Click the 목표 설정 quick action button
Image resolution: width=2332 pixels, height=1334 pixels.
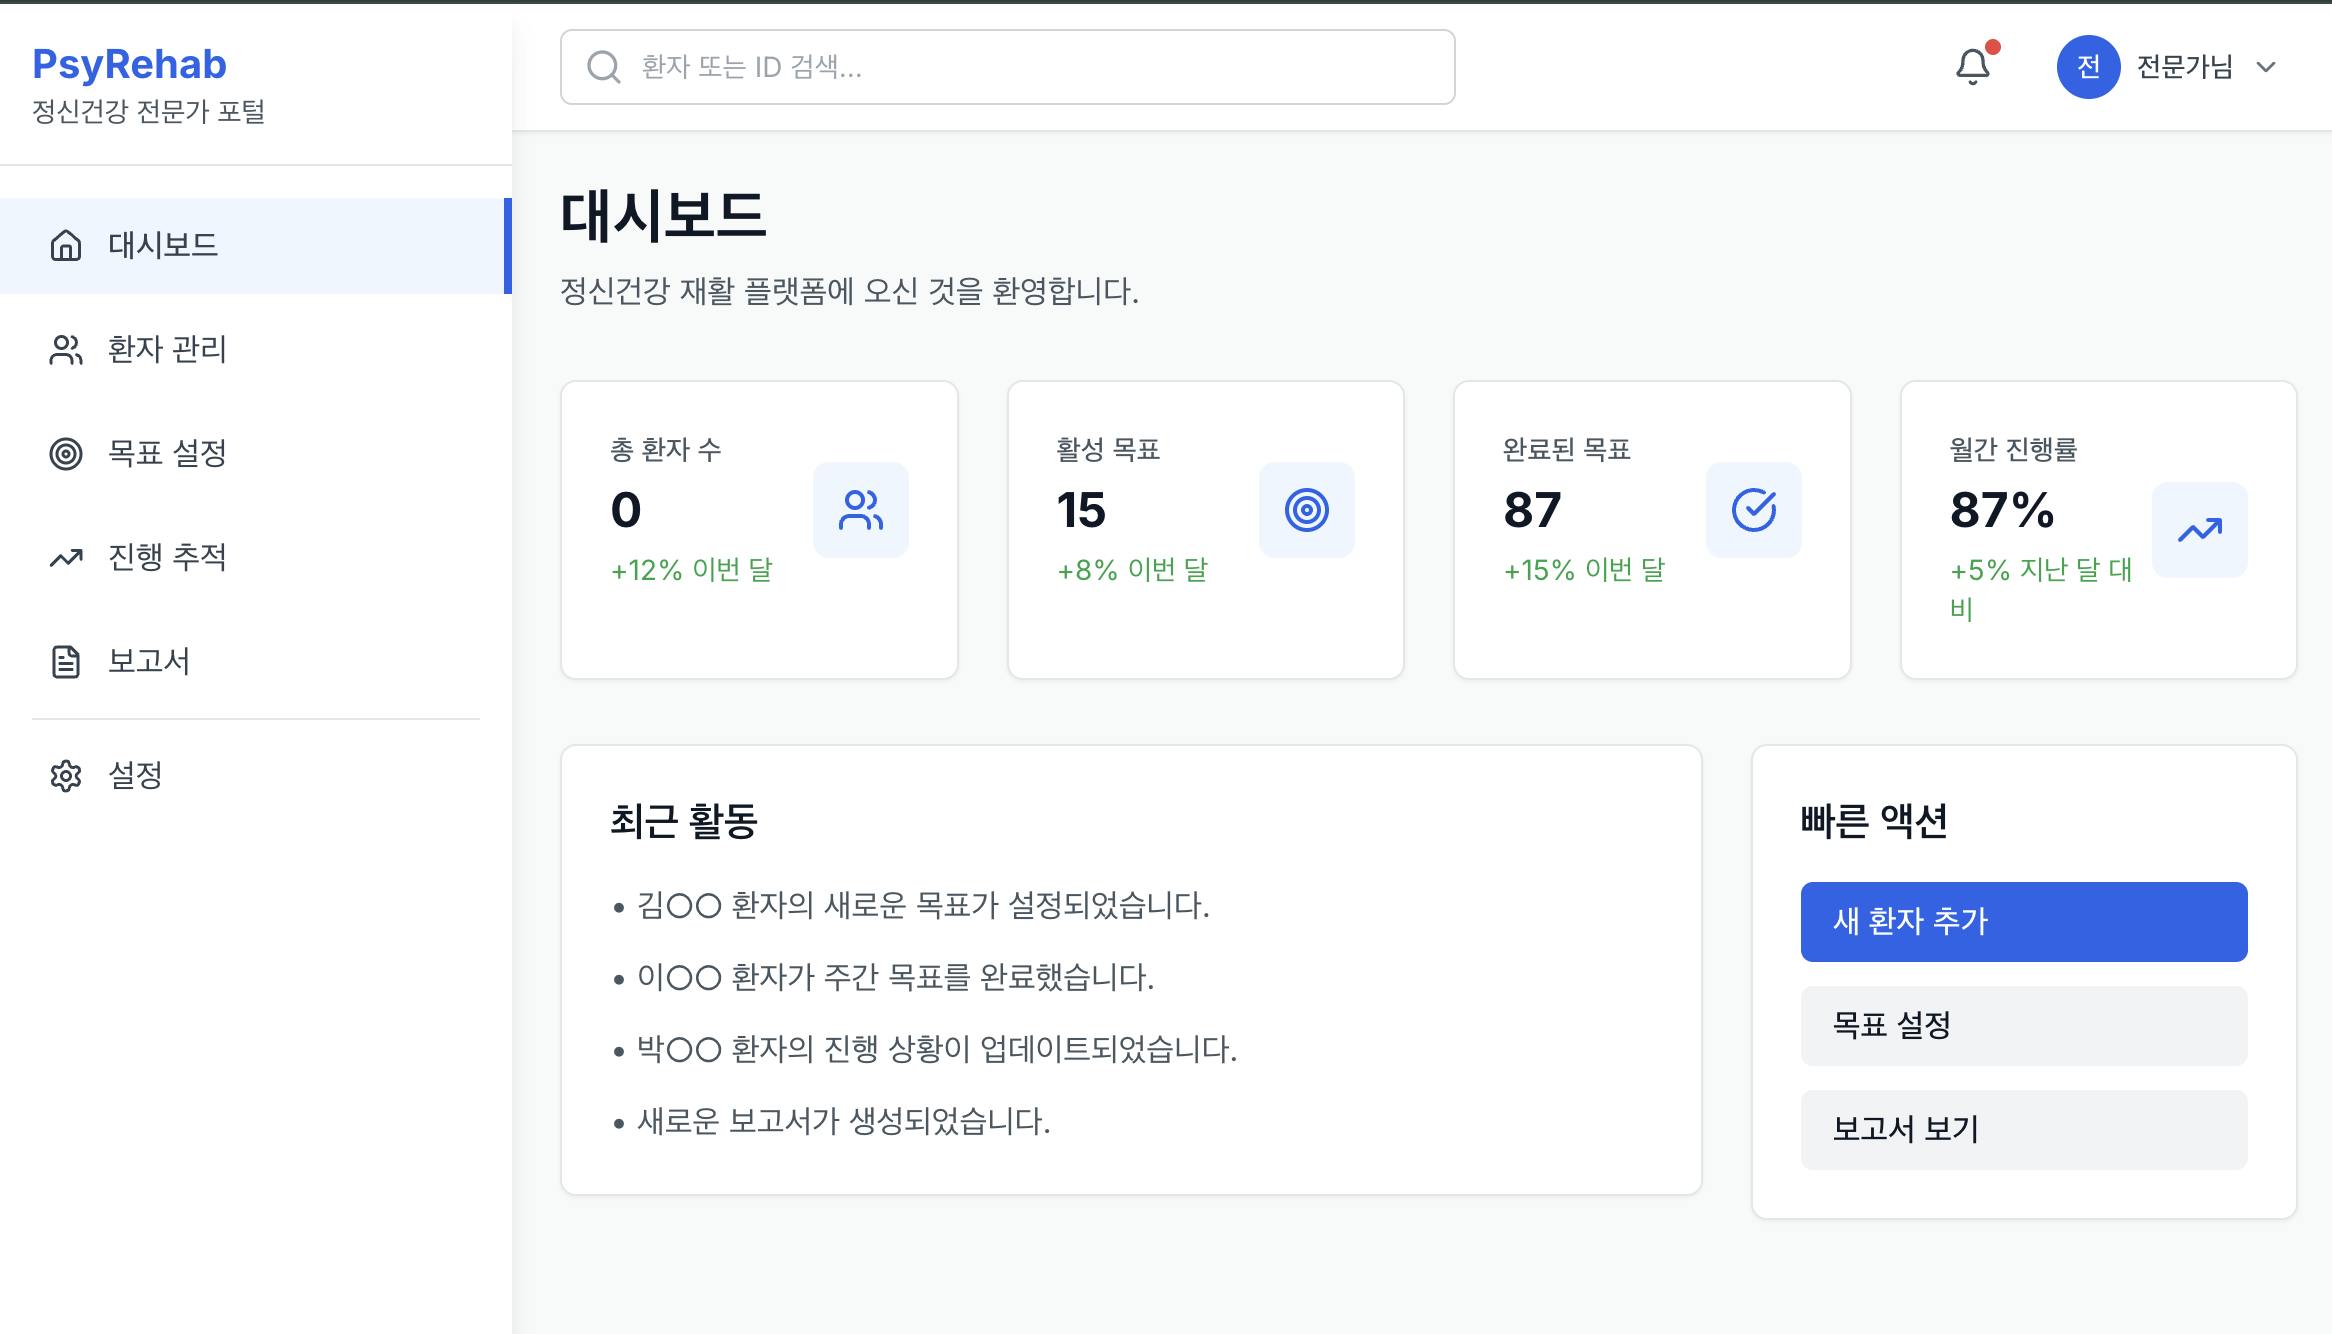(2024, 1026)
